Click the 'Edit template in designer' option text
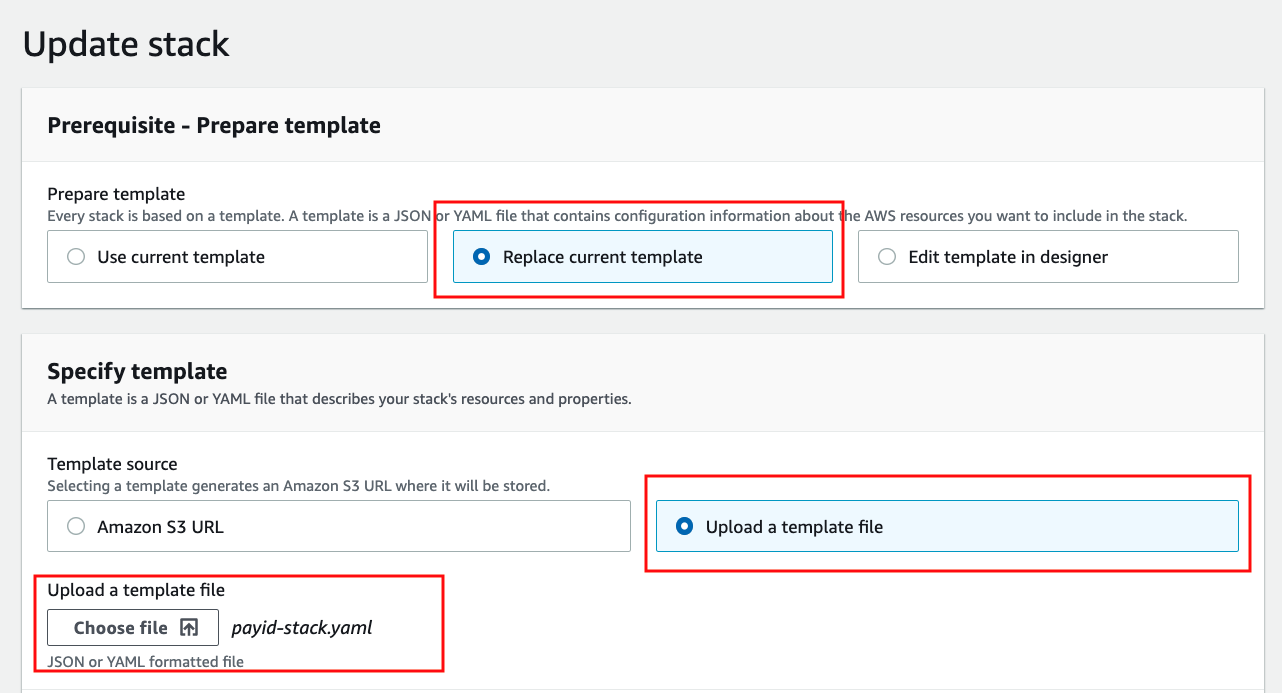The height and width of the screenshot is (693, 1282). (1008, 257)
